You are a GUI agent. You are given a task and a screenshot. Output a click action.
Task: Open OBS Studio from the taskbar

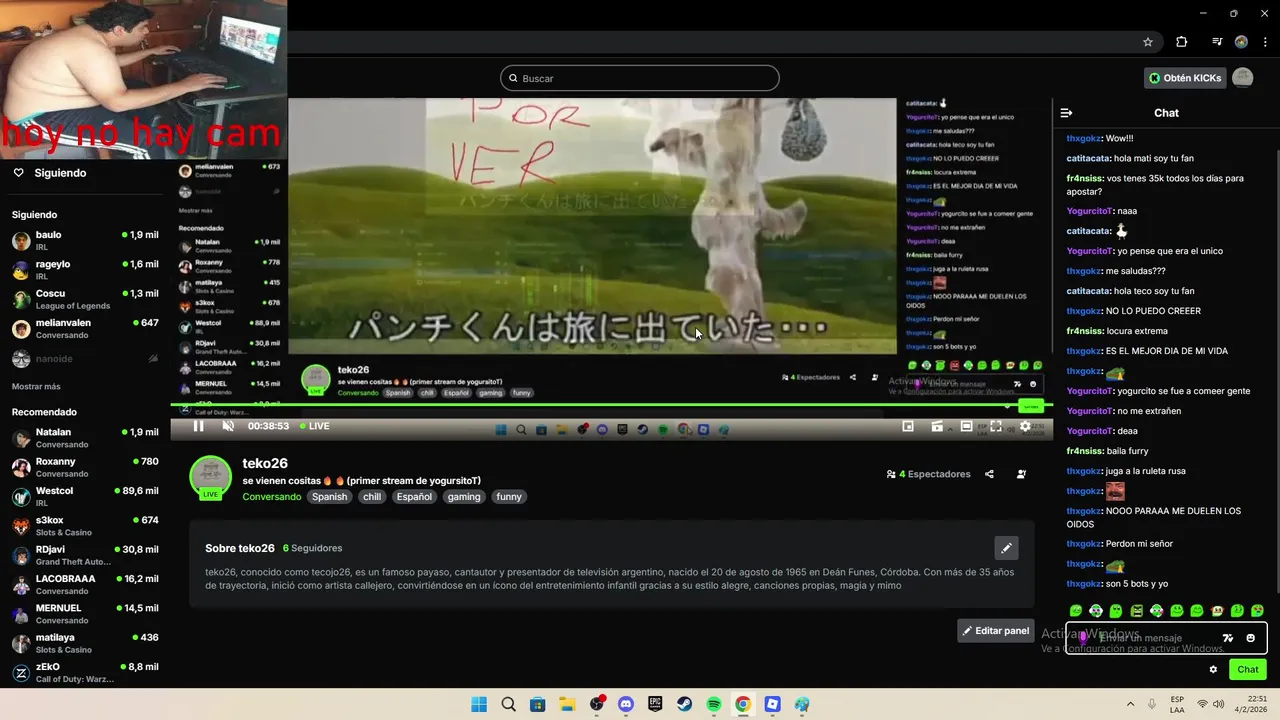tap(597, 704)
